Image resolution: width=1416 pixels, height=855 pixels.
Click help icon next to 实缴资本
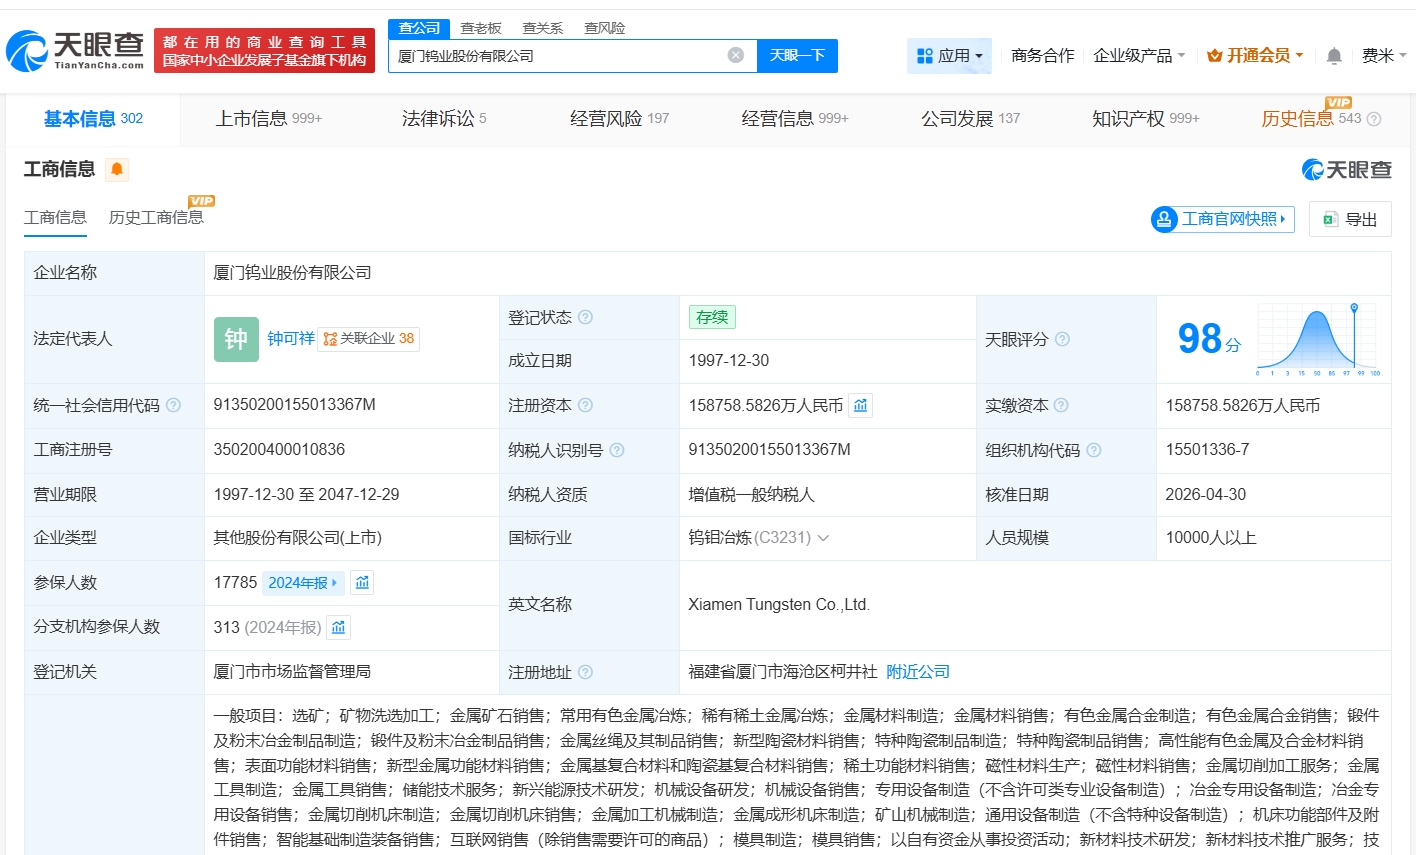pos(1062,405)
